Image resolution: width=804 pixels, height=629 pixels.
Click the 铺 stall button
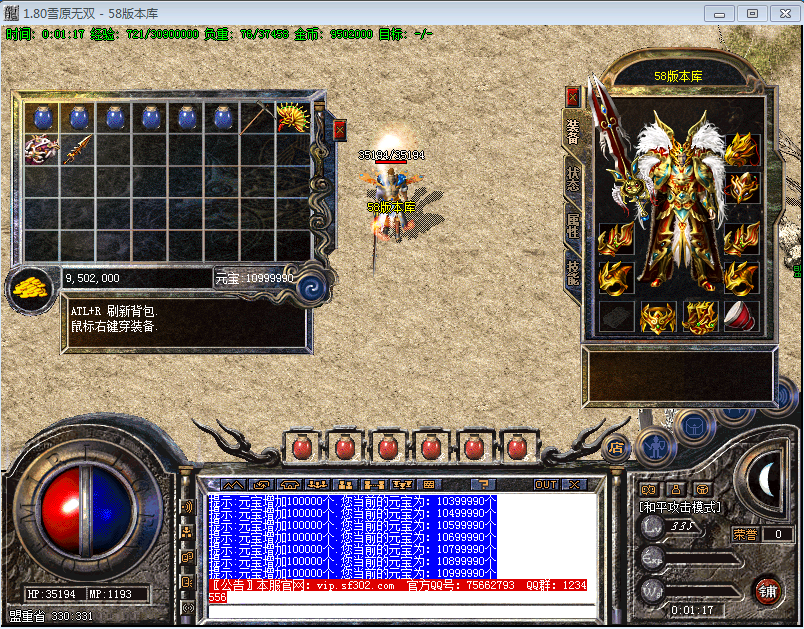click(x=768, y=592)
